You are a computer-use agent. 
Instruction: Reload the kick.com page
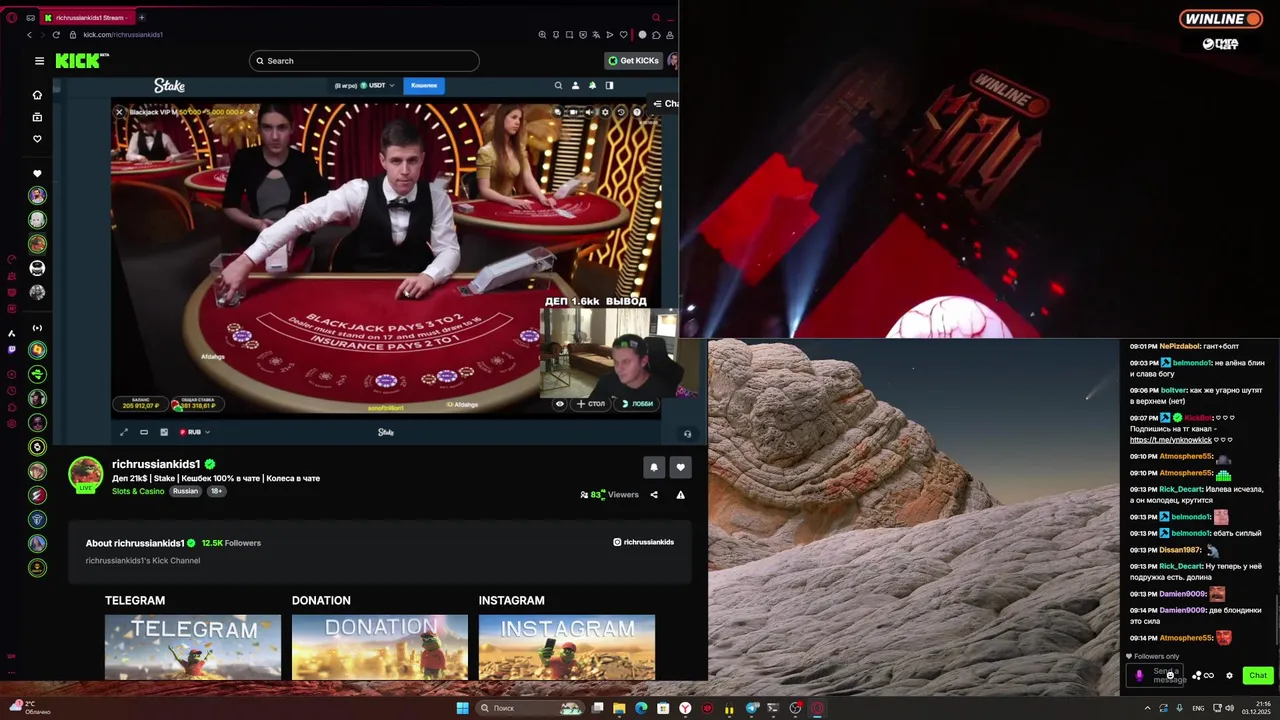click(56, 35)
